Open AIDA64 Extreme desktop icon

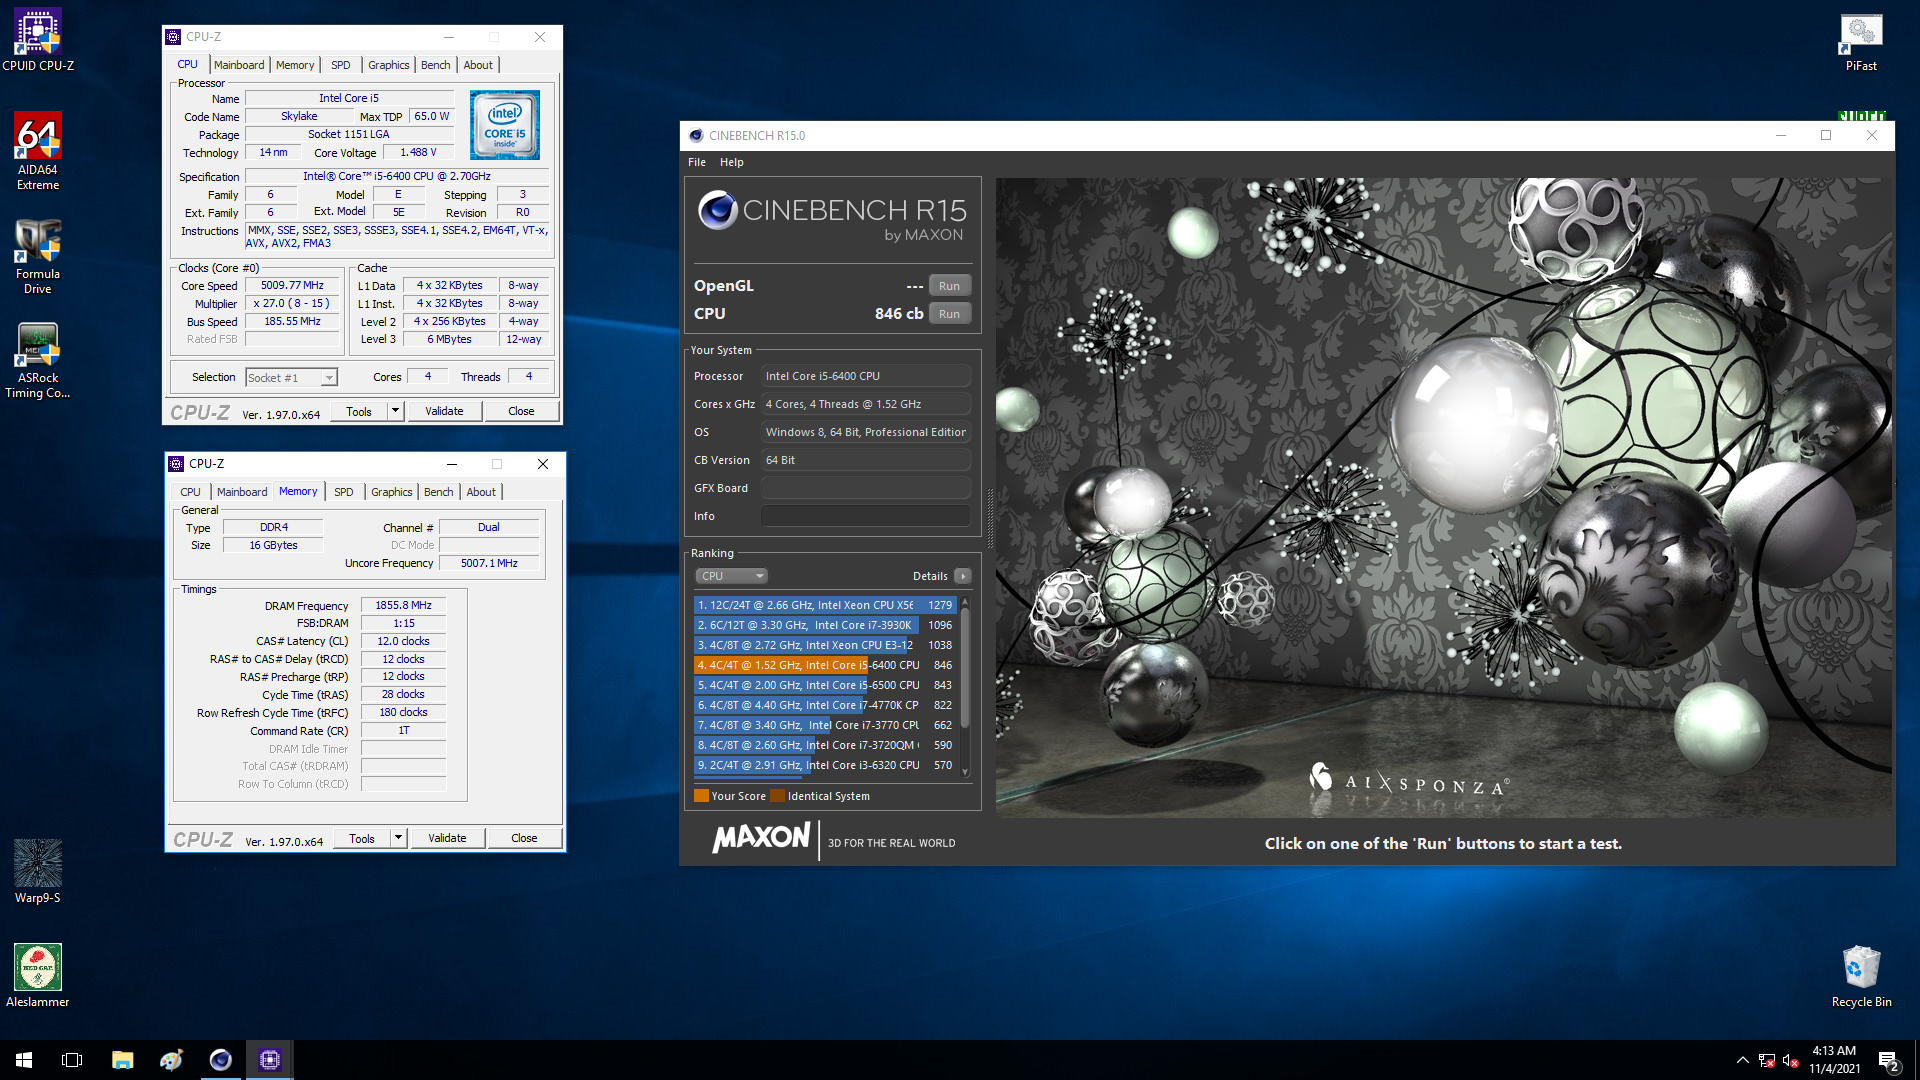point(38,150)
